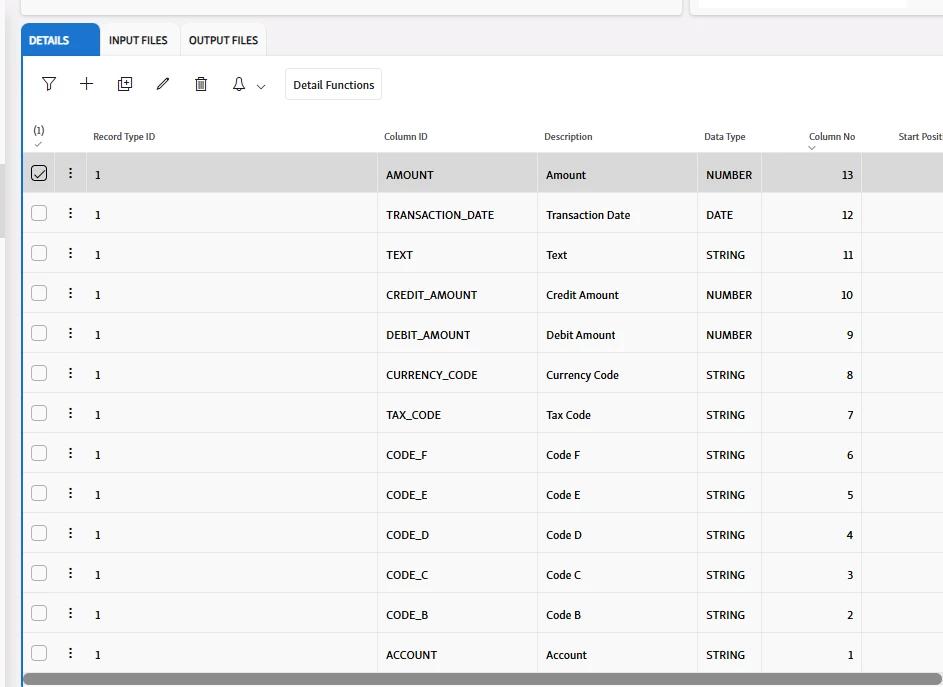
Task: Click the Start Position column header
Action: point(920,137)
